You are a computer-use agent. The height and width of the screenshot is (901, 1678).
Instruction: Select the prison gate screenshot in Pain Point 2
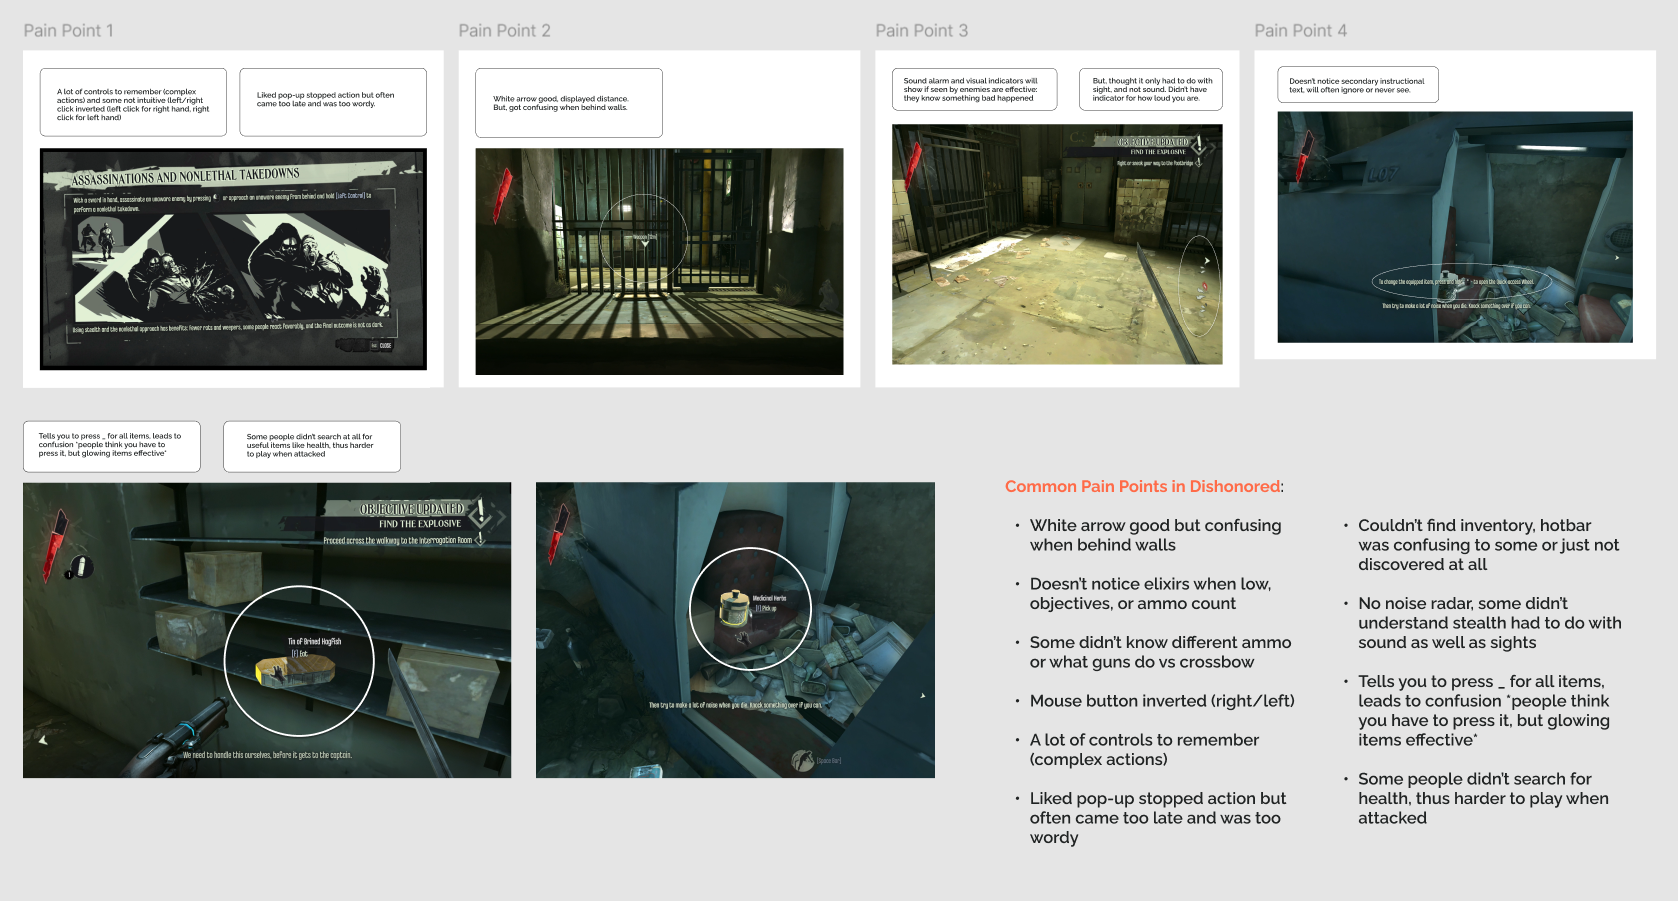click(x=659, y=261)
